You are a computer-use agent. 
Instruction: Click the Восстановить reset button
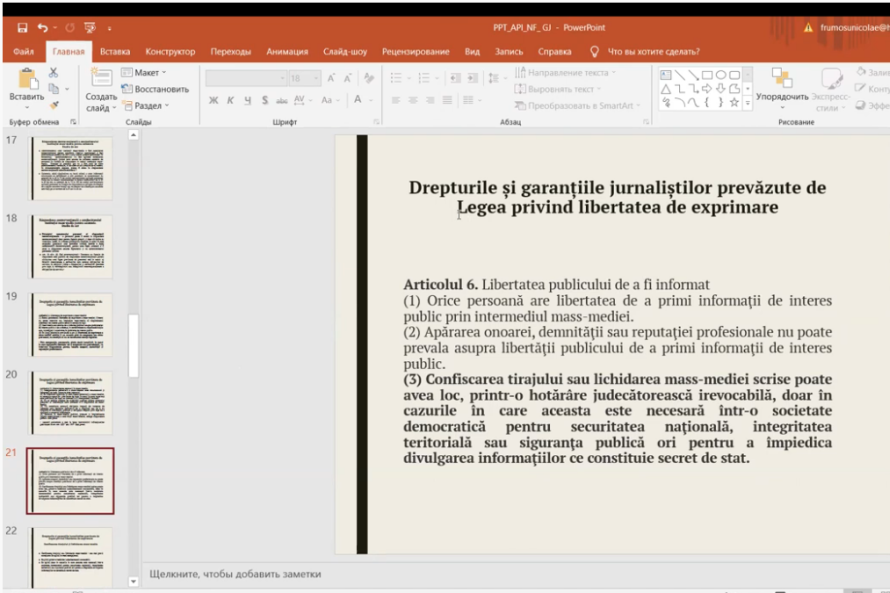(x=155, y=89)
